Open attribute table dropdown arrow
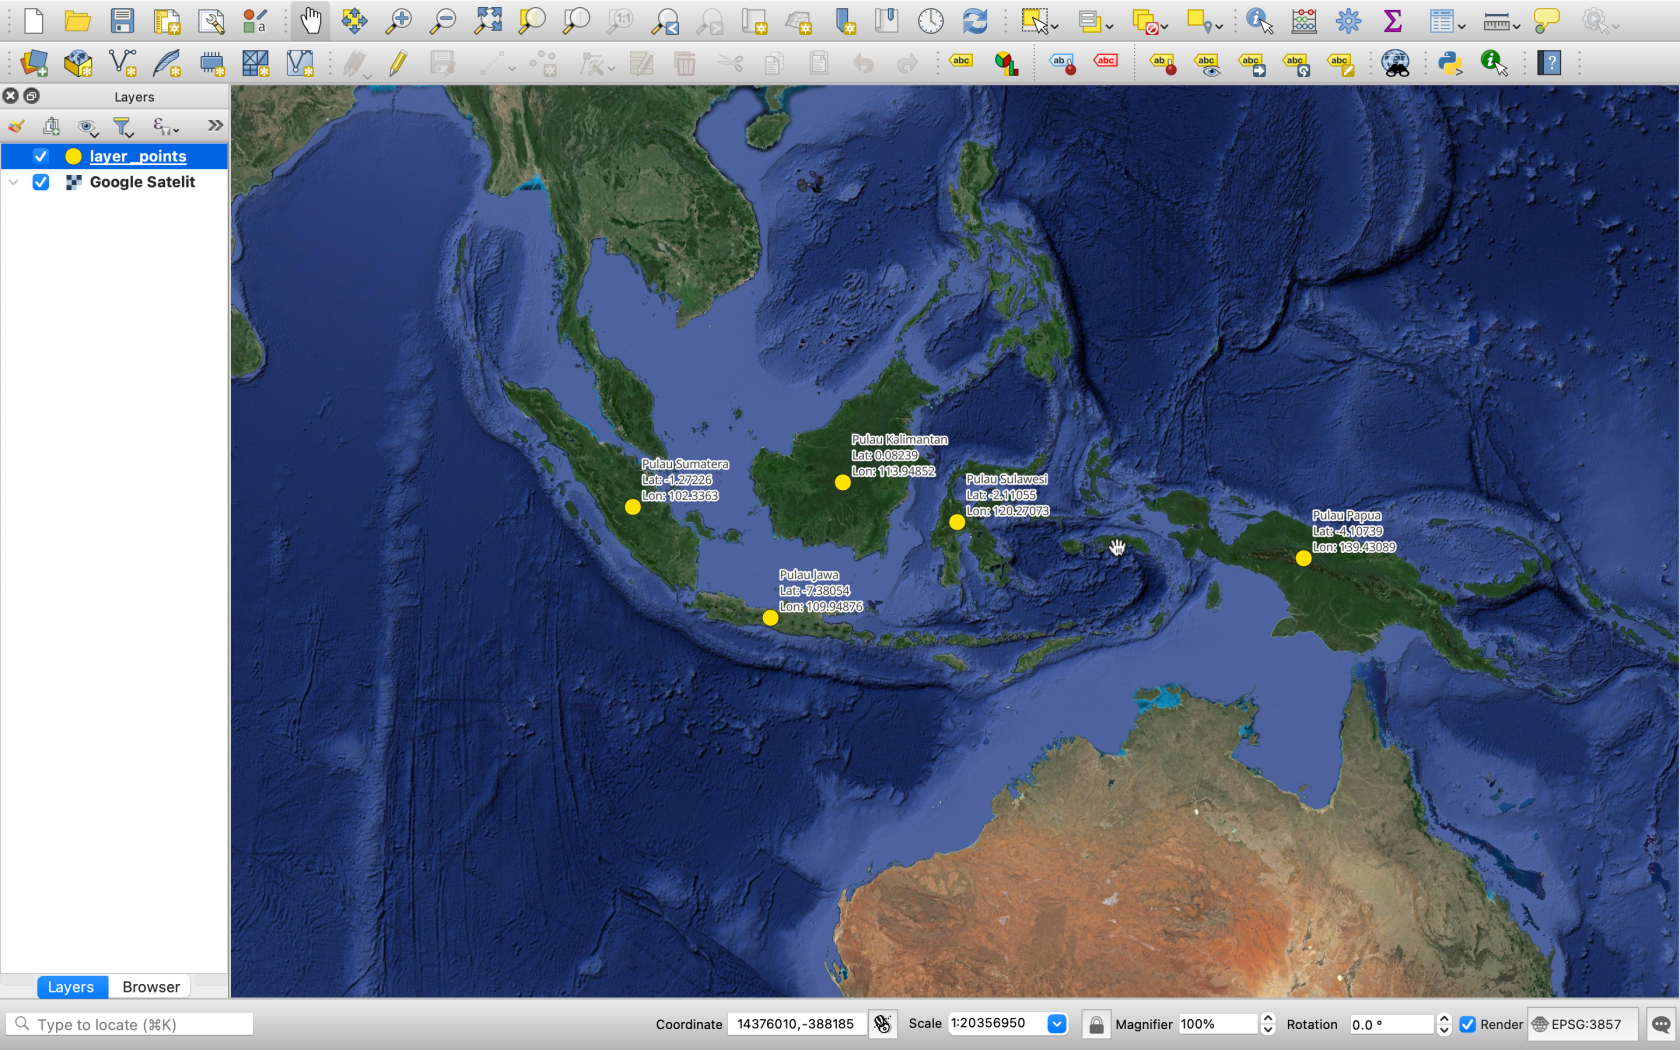The image size is (1680, 1050). (x=1462, y=26)
